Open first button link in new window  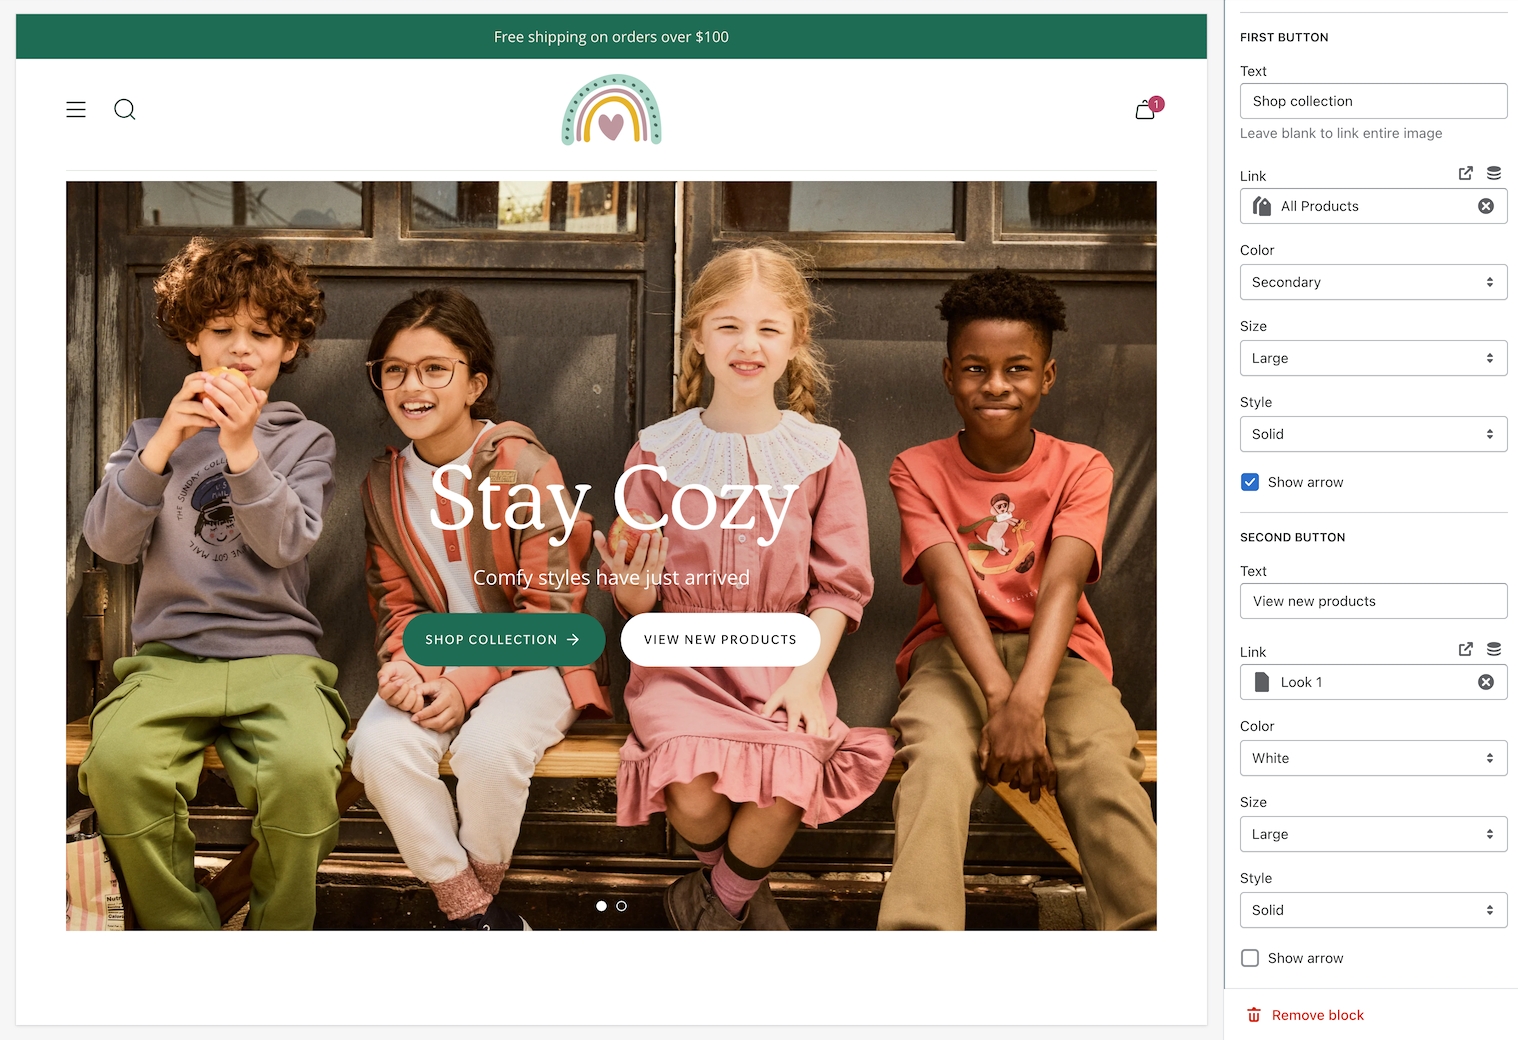pyautogui.click(x=1465, y=173)
